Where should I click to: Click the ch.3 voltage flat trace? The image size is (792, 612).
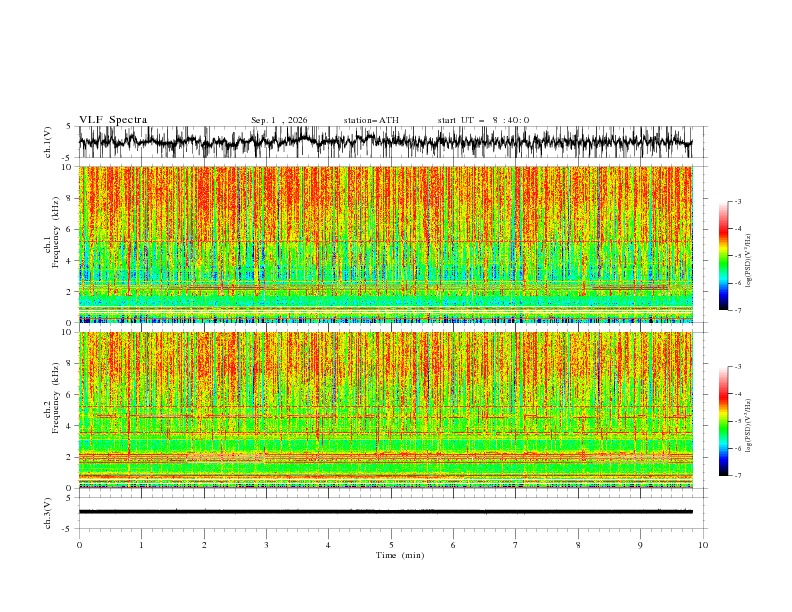385,512
